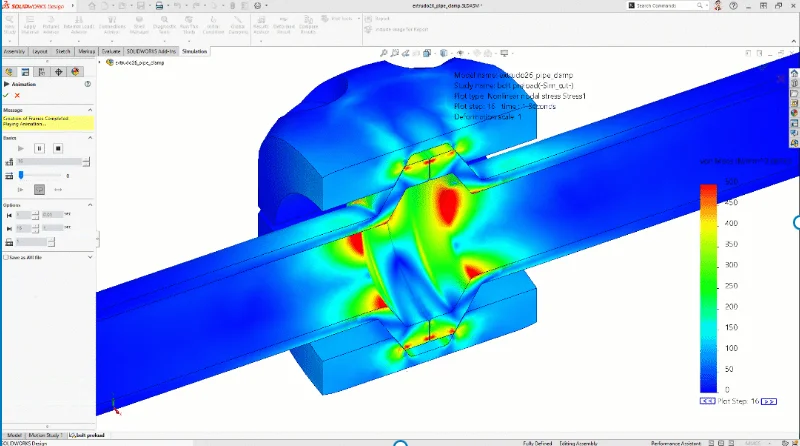The height and width of the screenshot is (446, 800).
Task: Click the Display Style cube icon
Action: (444, 53)
